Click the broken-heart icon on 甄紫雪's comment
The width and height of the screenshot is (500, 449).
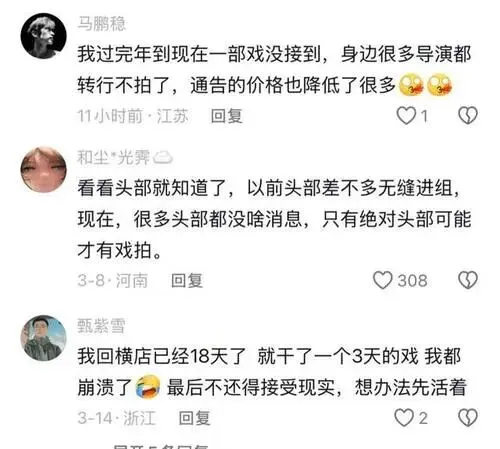tap(468, 418)
